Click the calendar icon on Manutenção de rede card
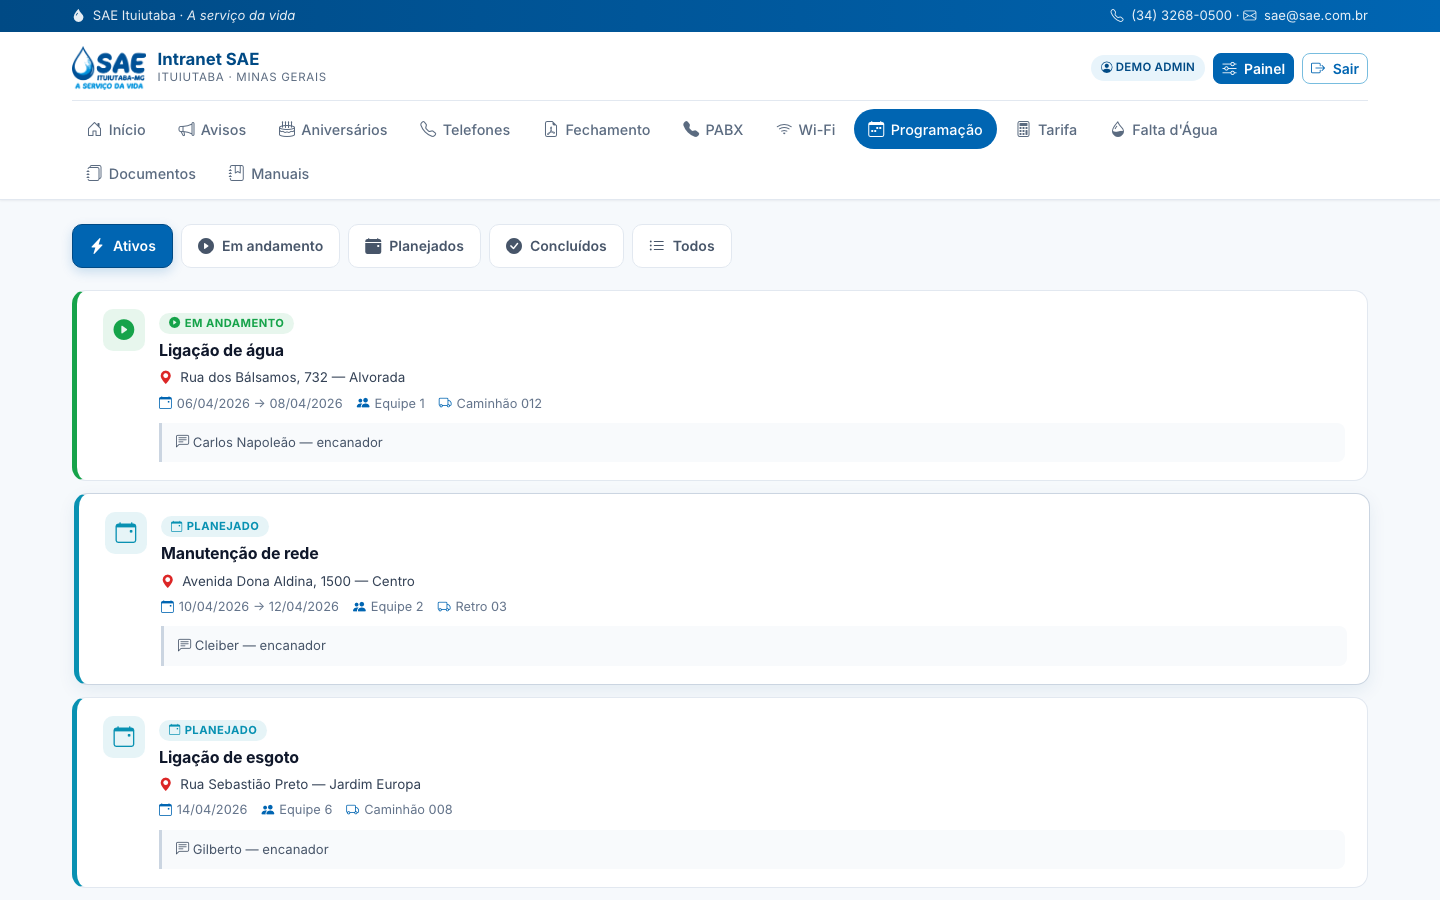The image size is (1440, 900). (126, 533)
